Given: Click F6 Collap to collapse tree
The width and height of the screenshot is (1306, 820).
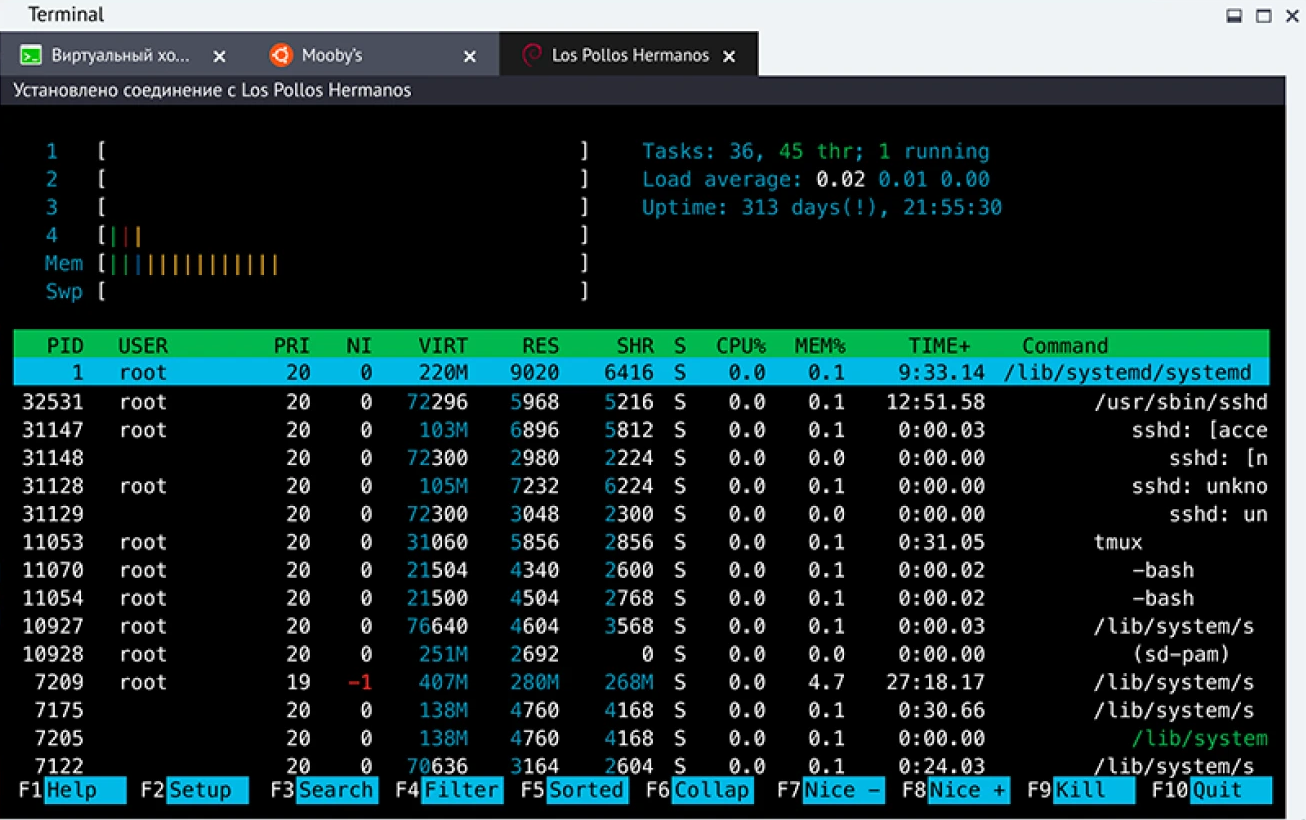Looking at the screenshot, I should [x=711, y=790].
